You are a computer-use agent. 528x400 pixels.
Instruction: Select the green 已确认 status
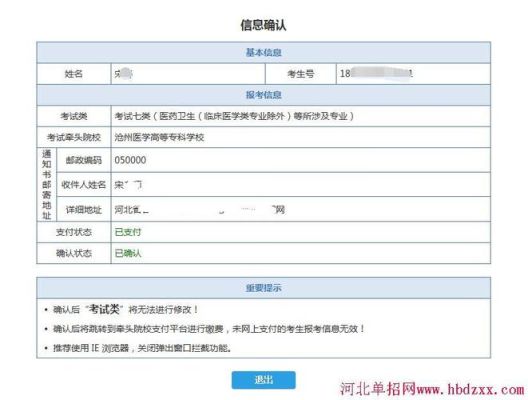[x=128, y=253]
